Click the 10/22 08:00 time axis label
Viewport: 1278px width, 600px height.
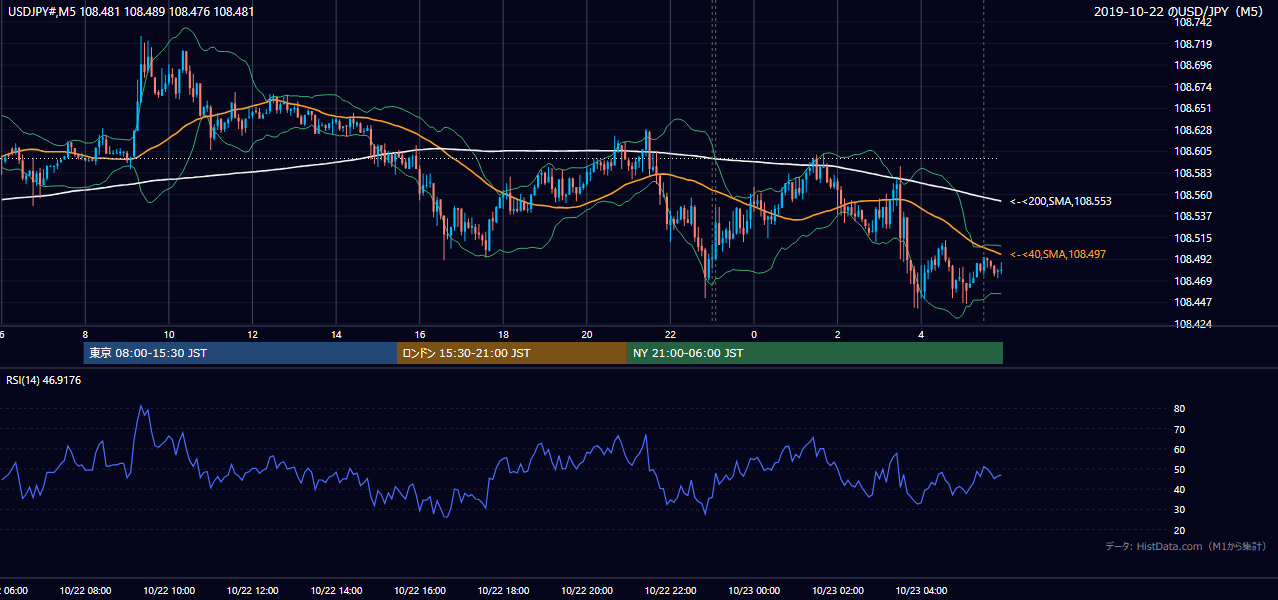click(x=84, y=591)
